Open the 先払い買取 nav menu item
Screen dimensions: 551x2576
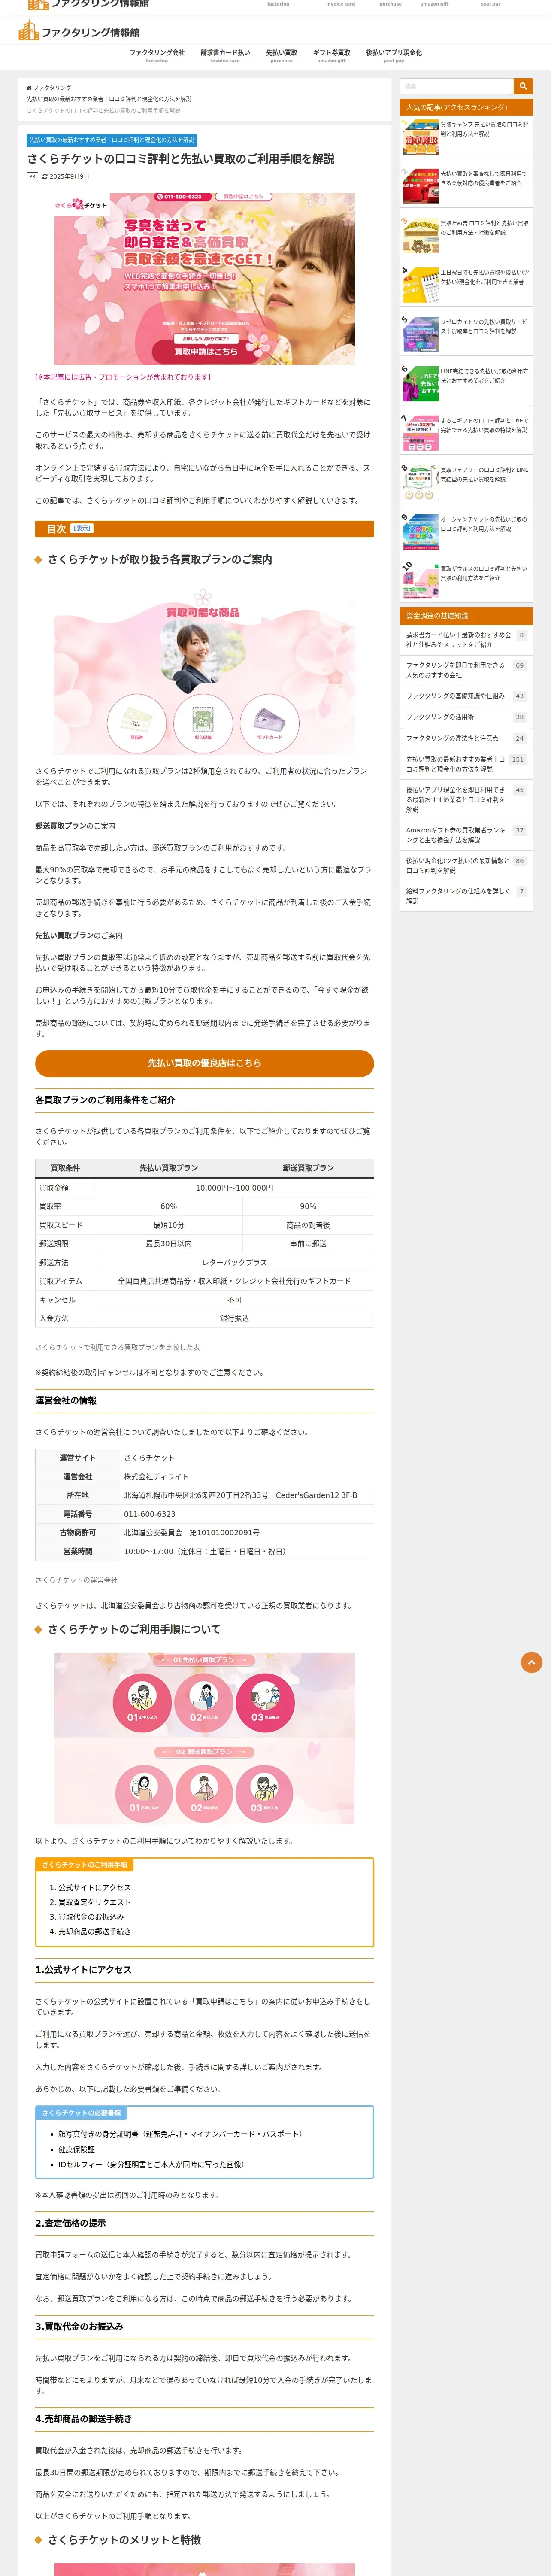281,55
